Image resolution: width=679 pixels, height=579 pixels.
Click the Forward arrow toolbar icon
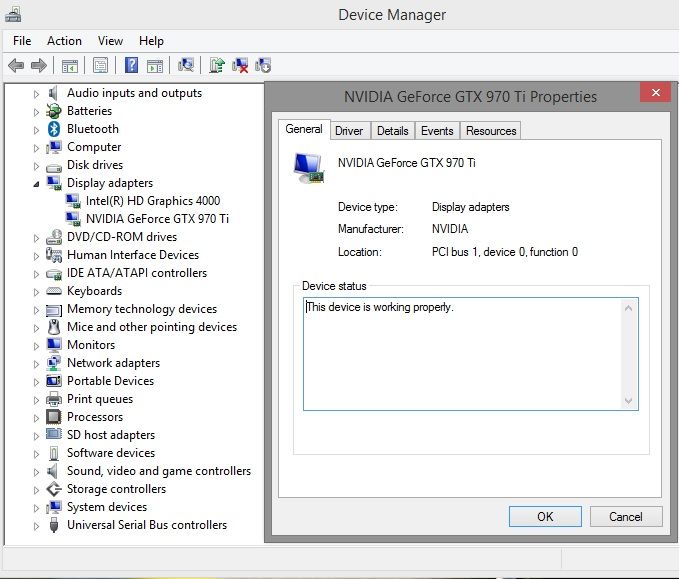click(x=39, y=66)
